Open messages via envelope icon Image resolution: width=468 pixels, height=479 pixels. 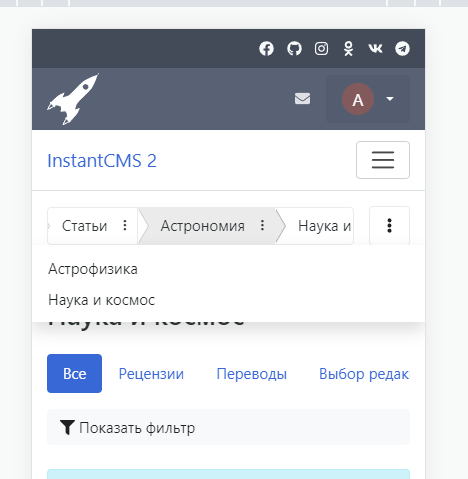(303, 99)
